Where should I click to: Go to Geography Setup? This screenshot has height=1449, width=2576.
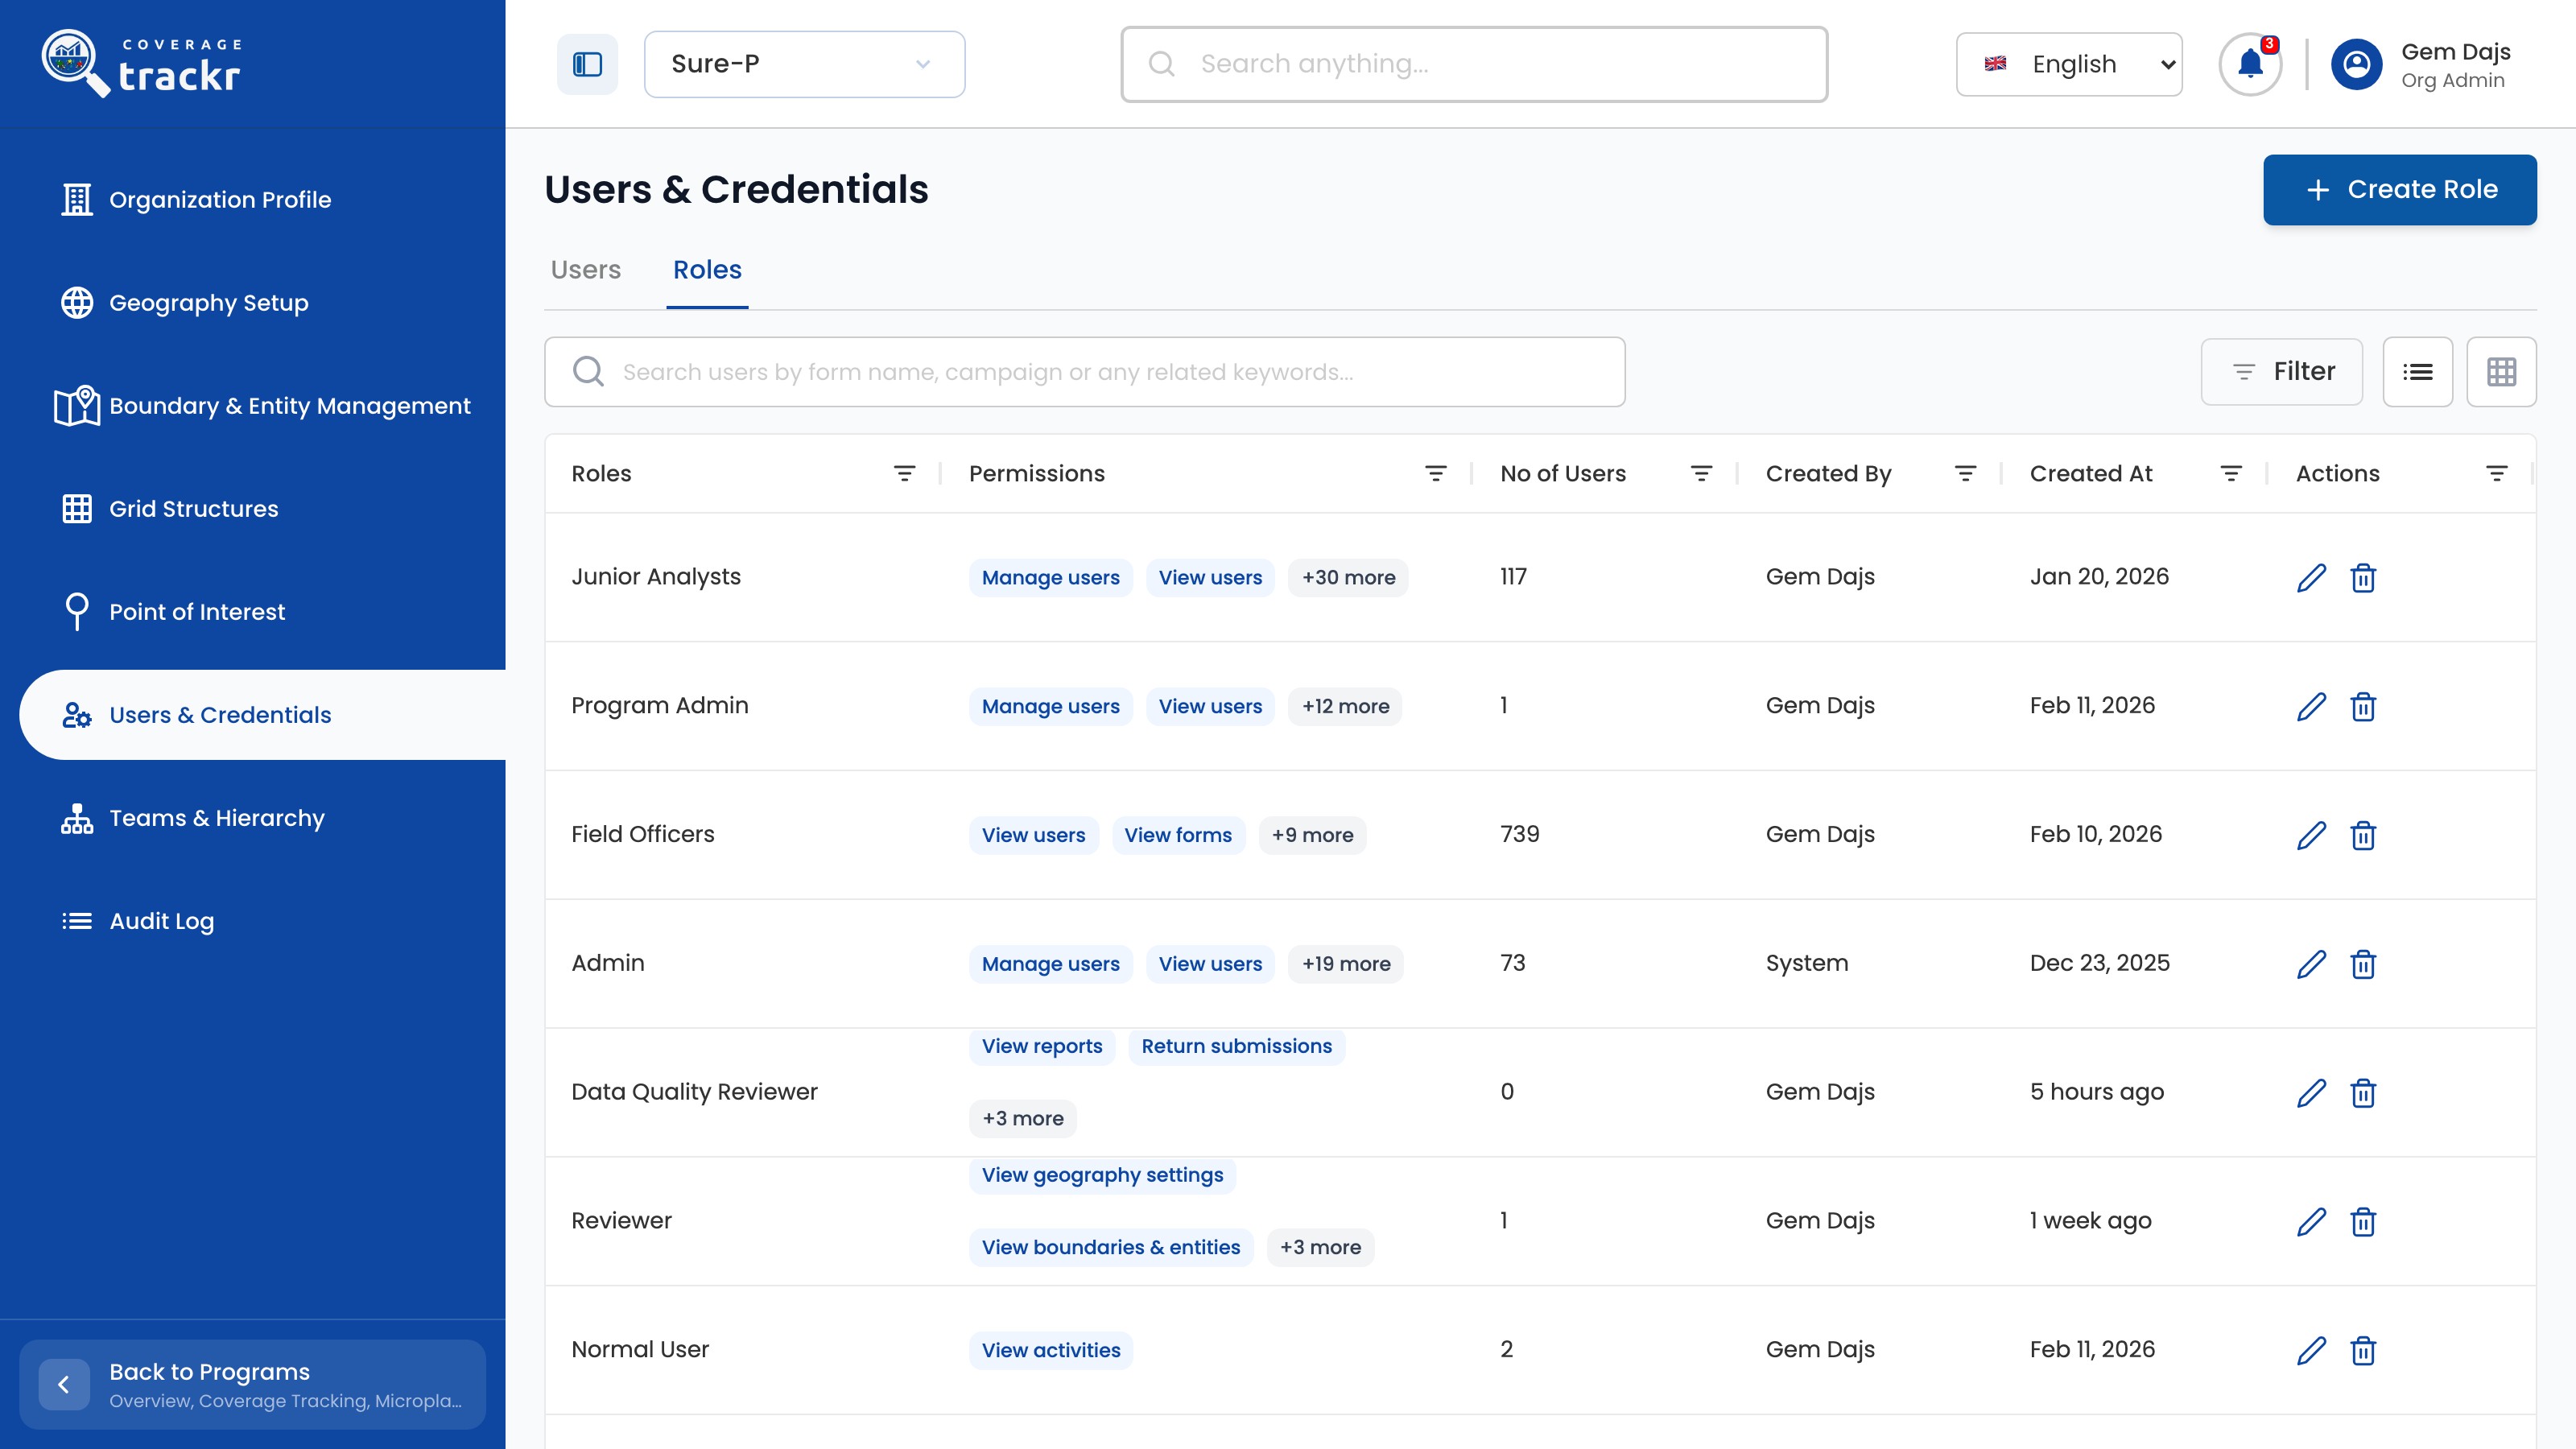(x=208, y=303)
